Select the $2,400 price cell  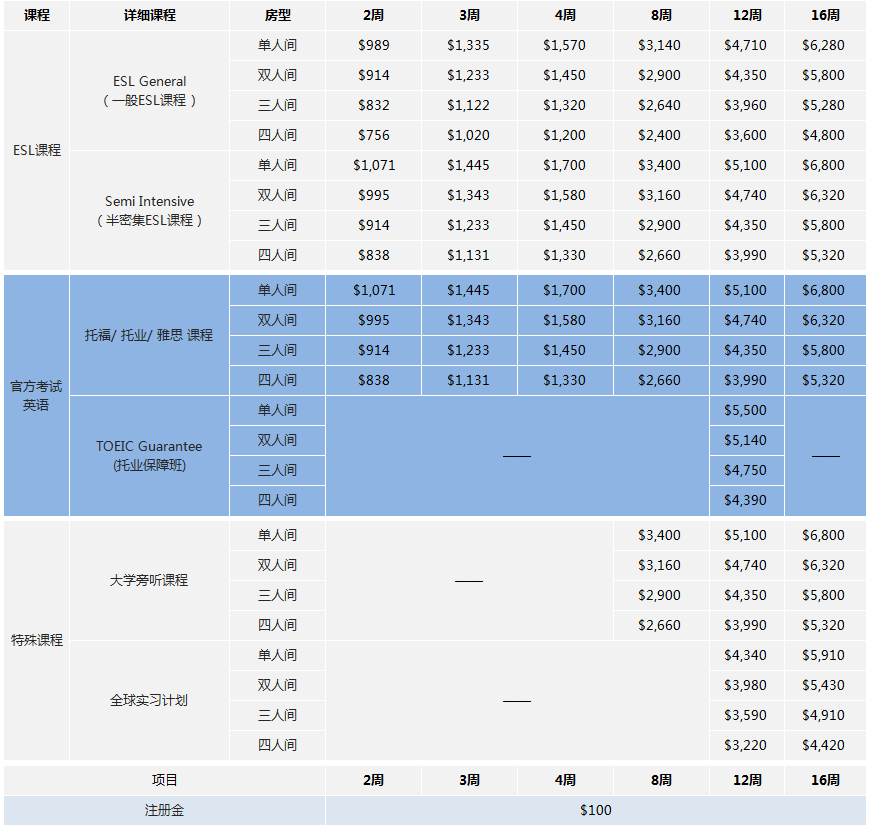[x=660, y=135]
